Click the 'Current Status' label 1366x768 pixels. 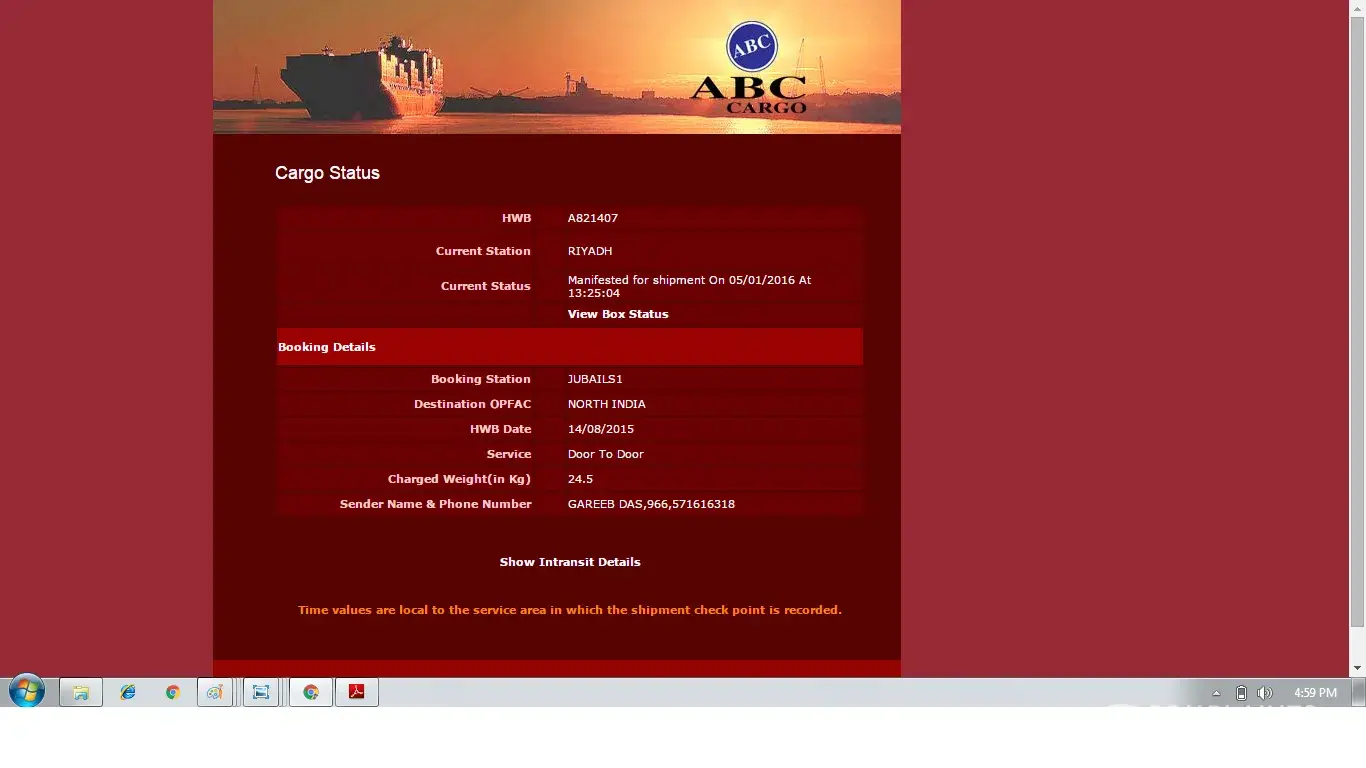[486, 286]
